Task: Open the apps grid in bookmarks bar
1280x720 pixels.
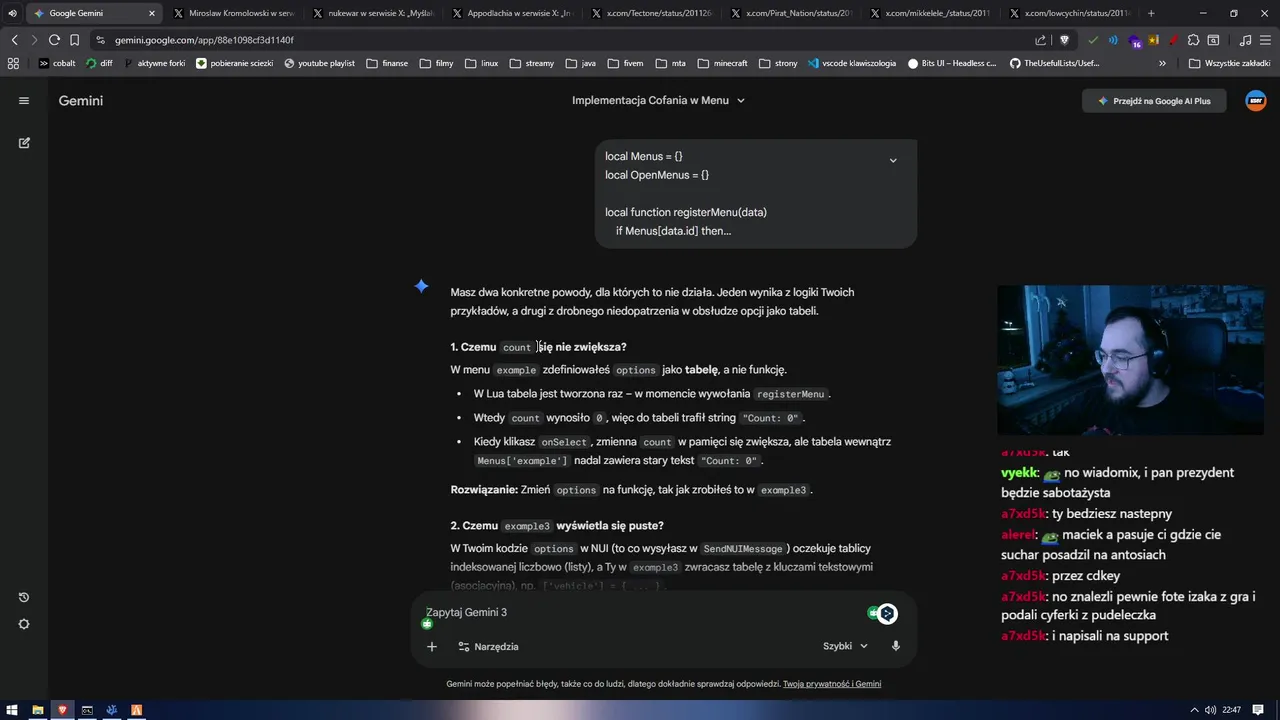Action: click(13, 63)
